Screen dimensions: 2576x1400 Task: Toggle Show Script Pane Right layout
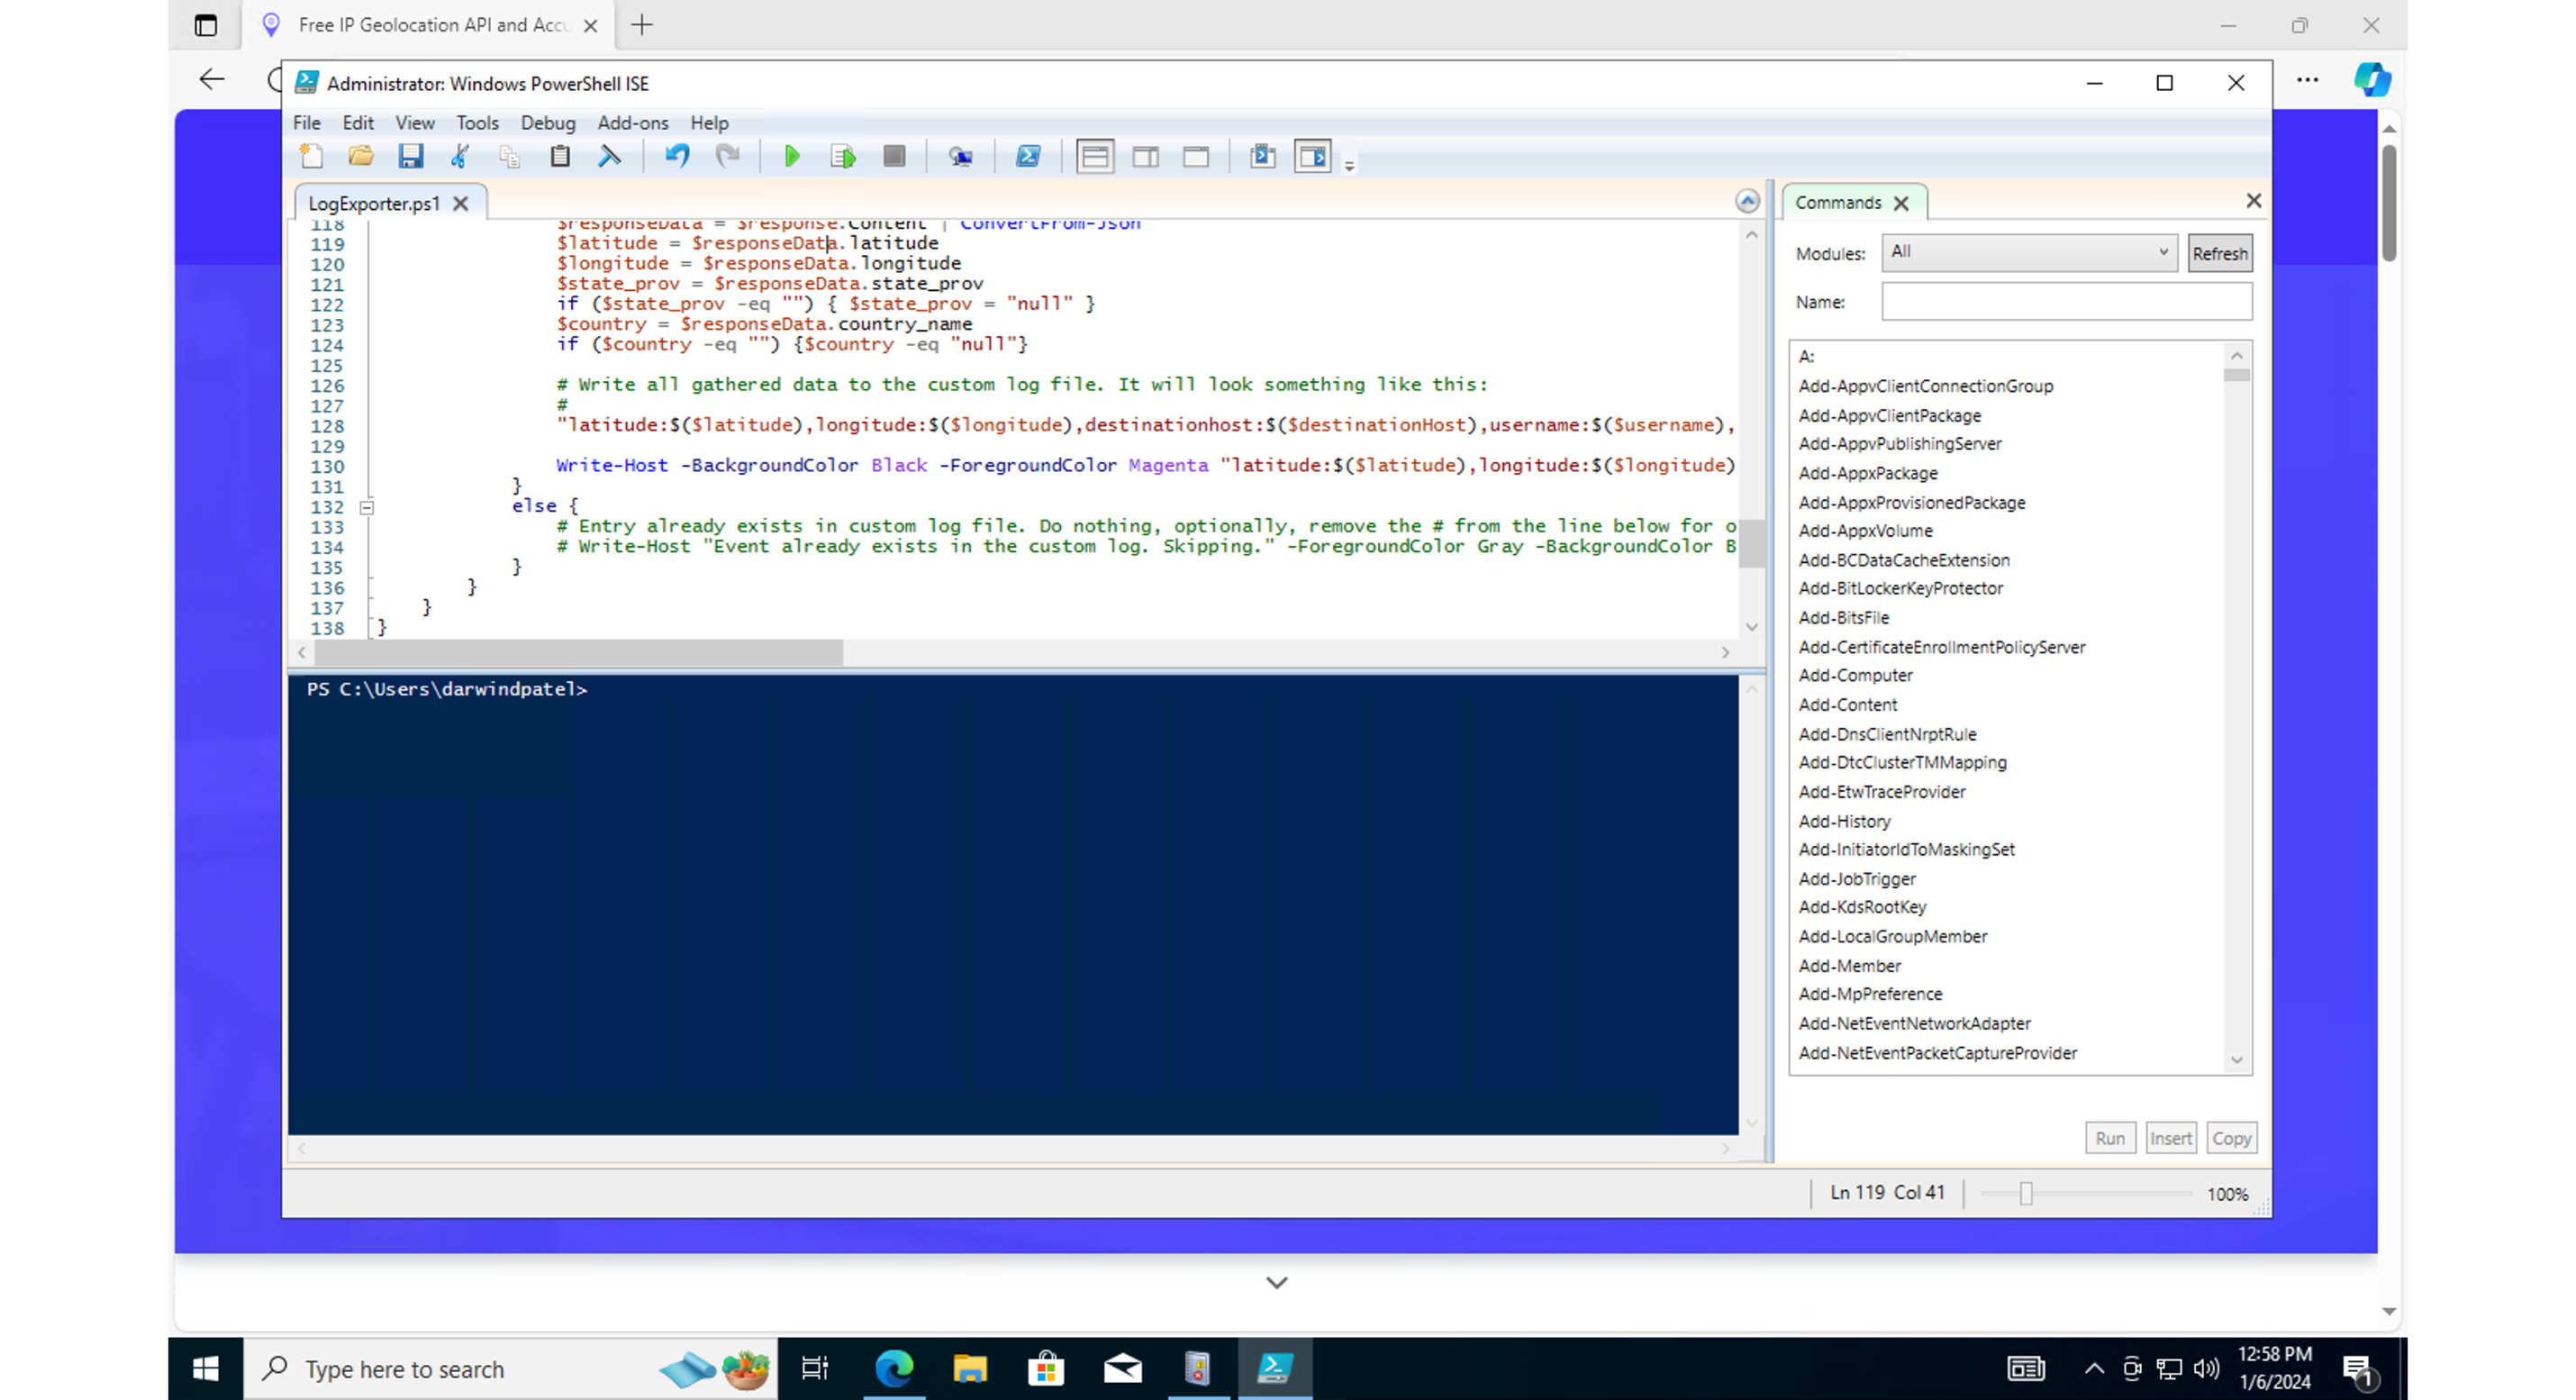point(1145,156)
